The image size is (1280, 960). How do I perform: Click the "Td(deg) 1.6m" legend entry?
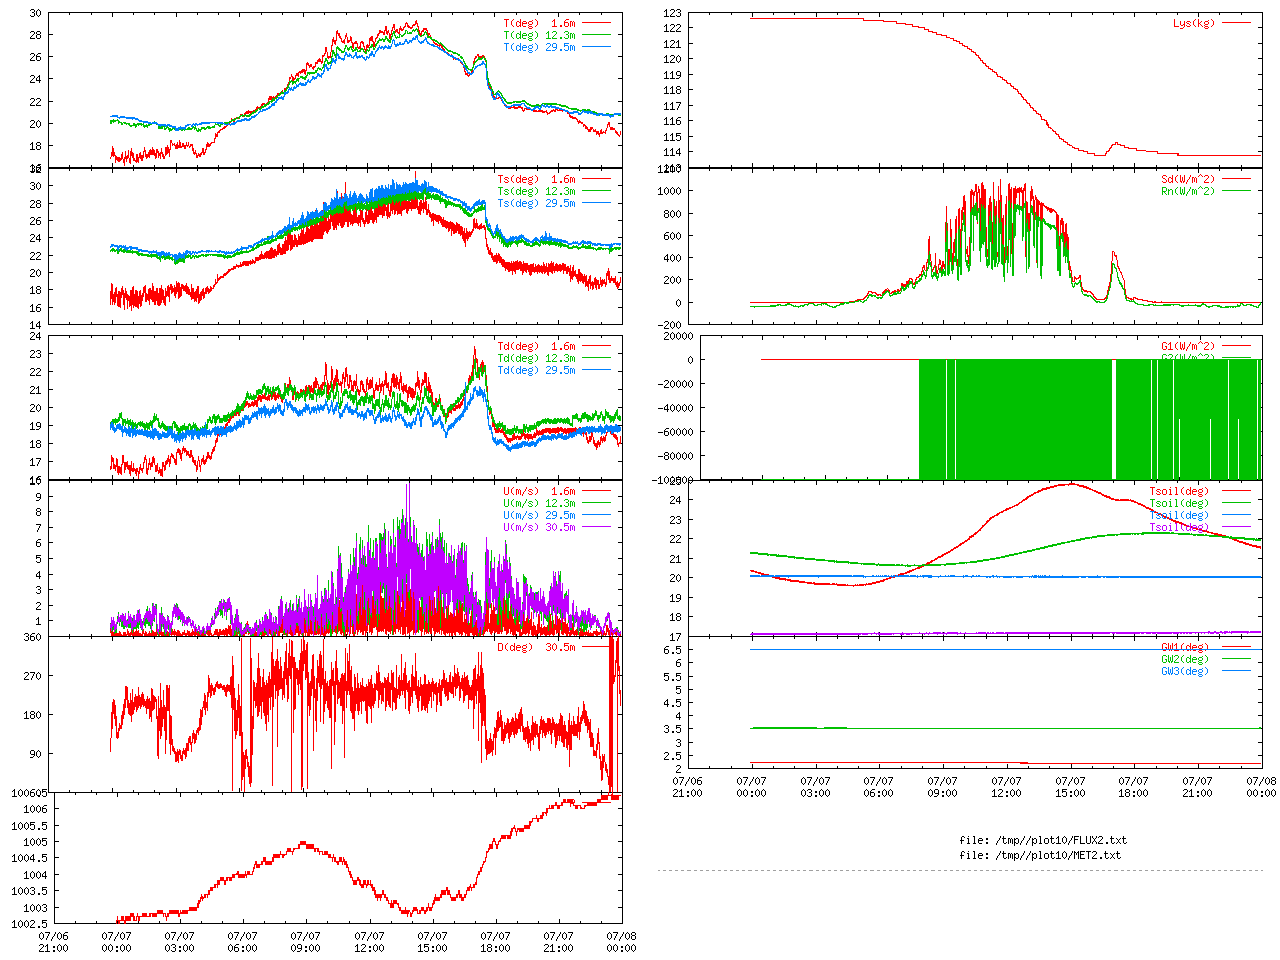click(x=536, y=346)
